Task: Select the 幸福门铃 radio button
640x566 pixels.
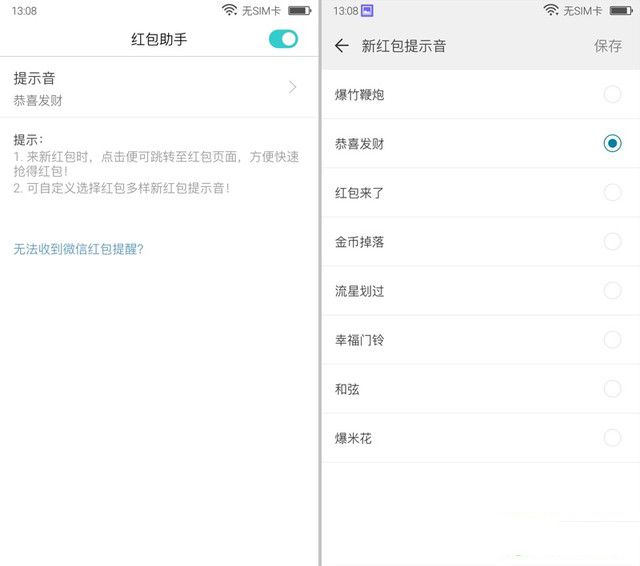Action: tap(612, 340)
